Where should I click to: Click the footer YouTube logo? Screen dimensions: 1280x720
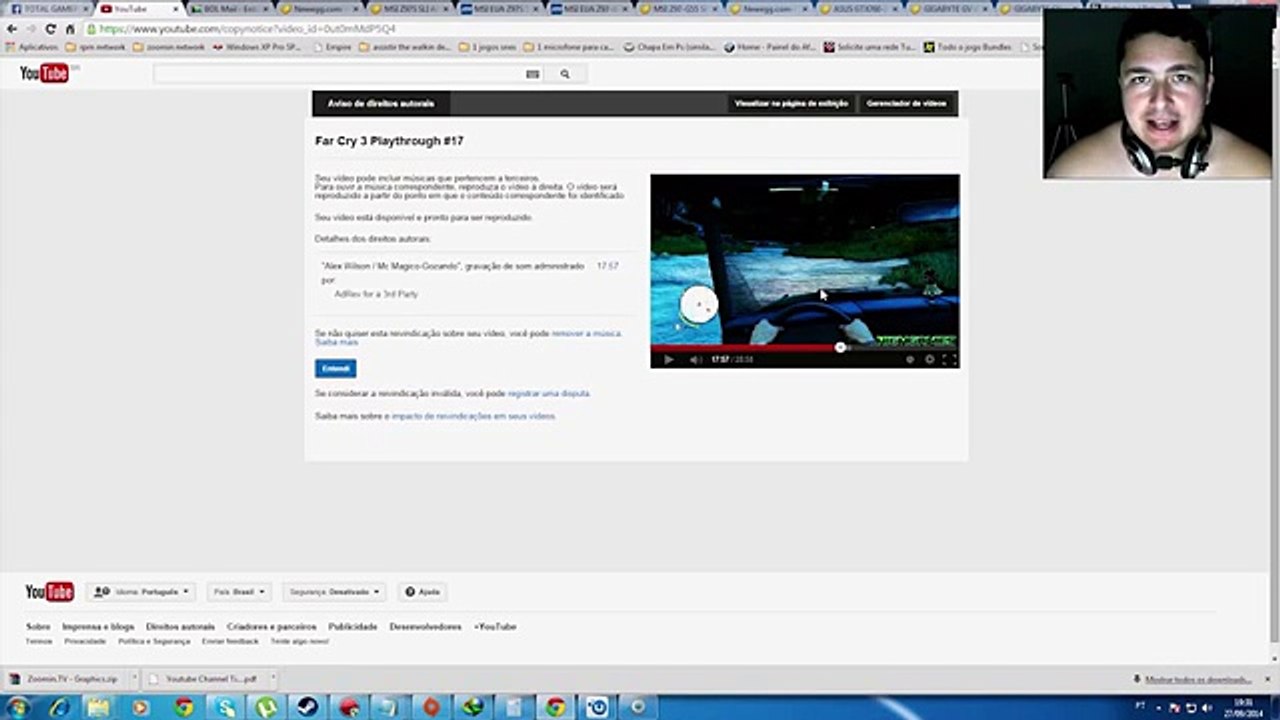pos(49,592)
